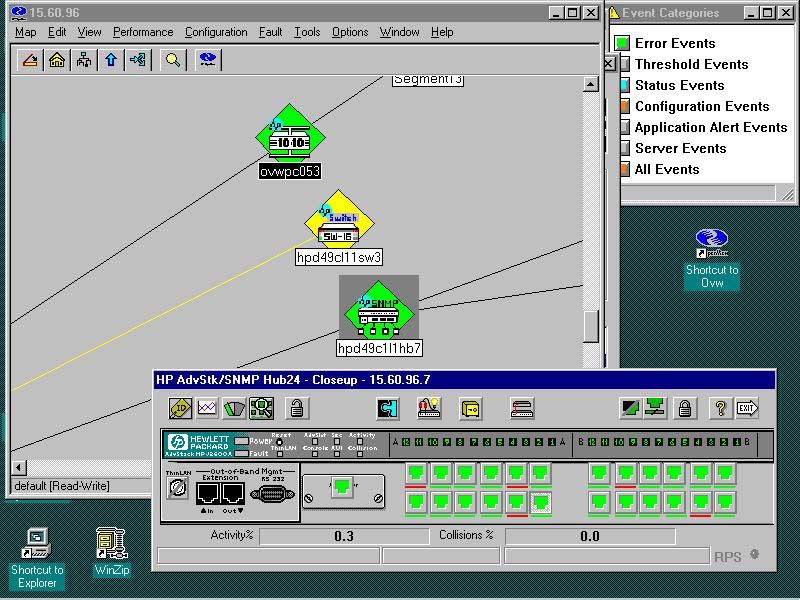Open the Window menu

pyautogui.click(x=399, y=32)
